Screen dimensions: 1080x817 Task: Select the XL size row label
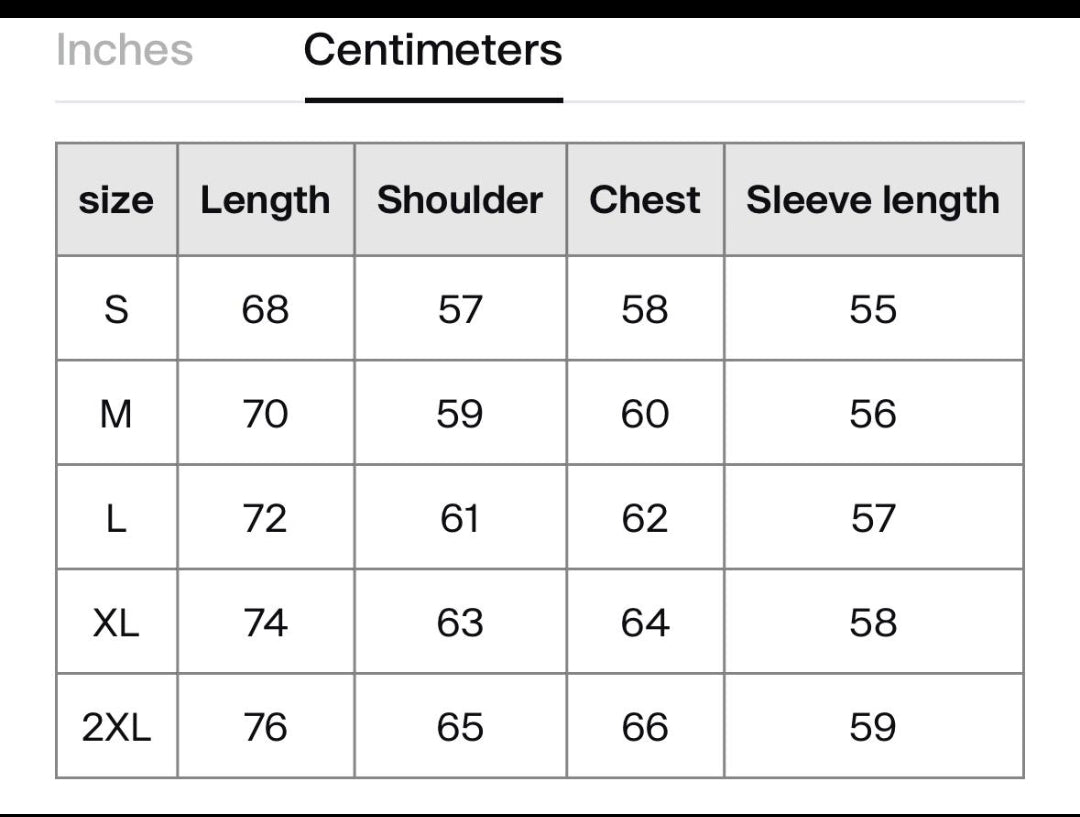pyautogui.click(x=116, y=623)
